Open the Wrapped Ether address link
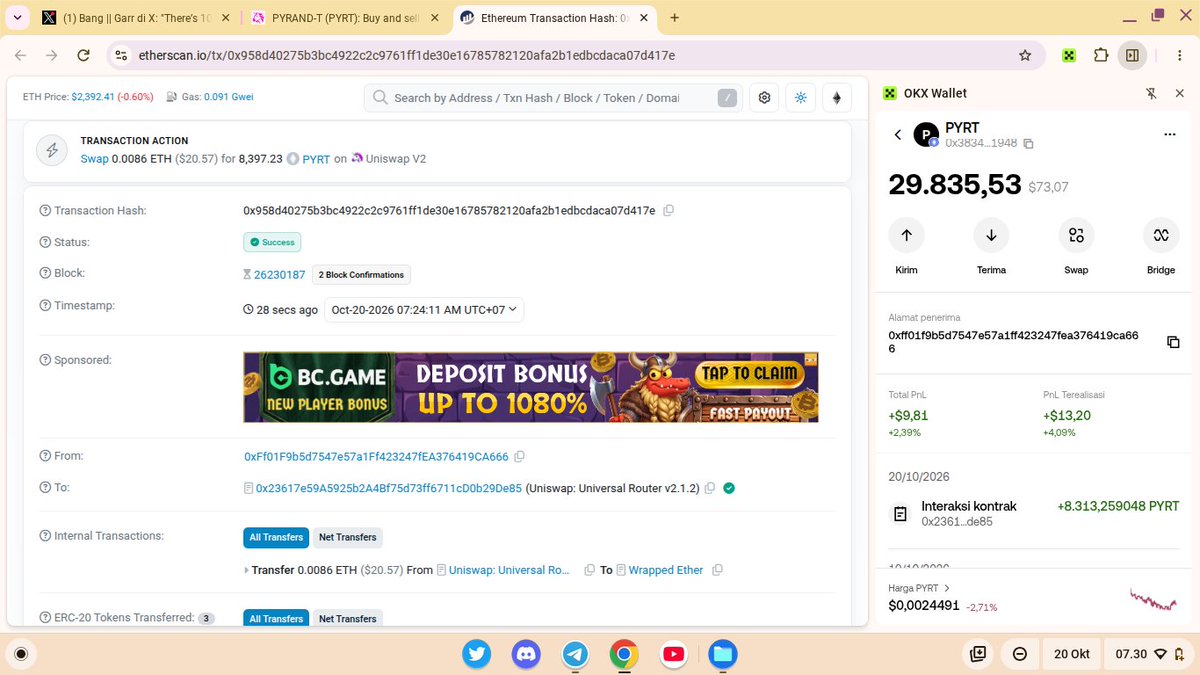Screen dimensions: 1200x675 point(666,570)
